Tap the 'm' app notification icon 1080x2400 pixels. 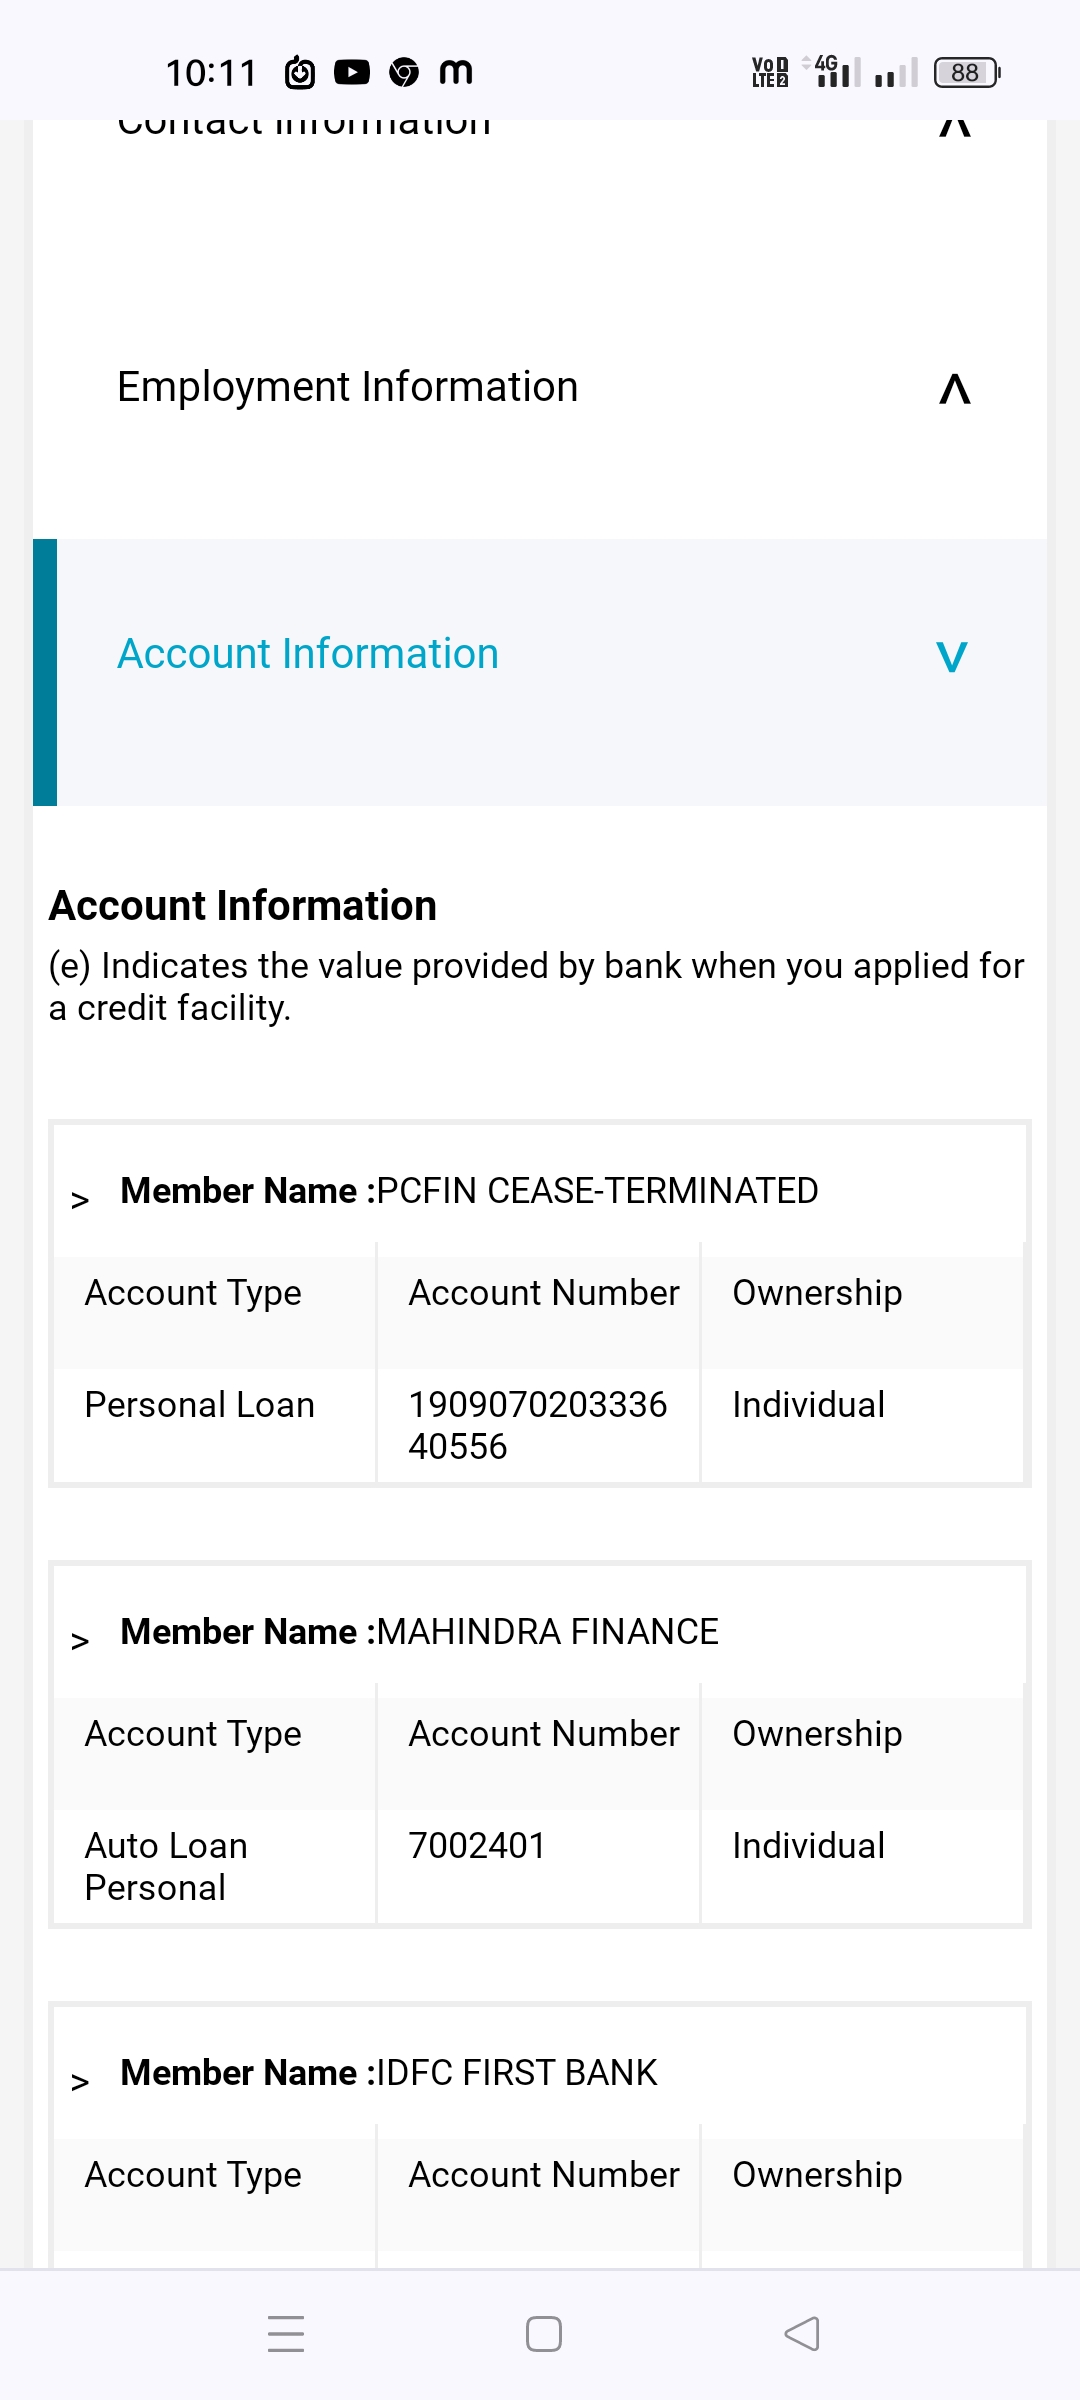coord(456,72)
